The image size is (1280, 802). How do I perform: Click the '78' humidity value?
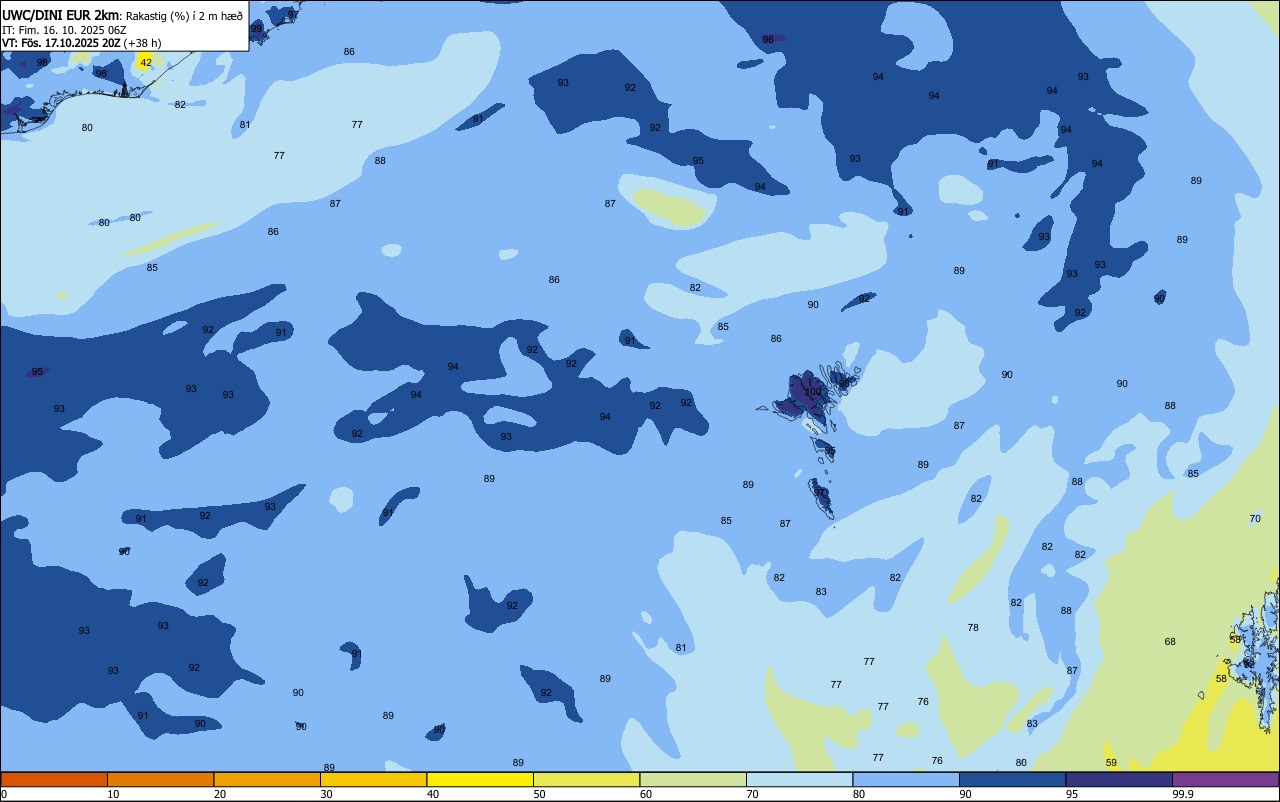[973, 627]
